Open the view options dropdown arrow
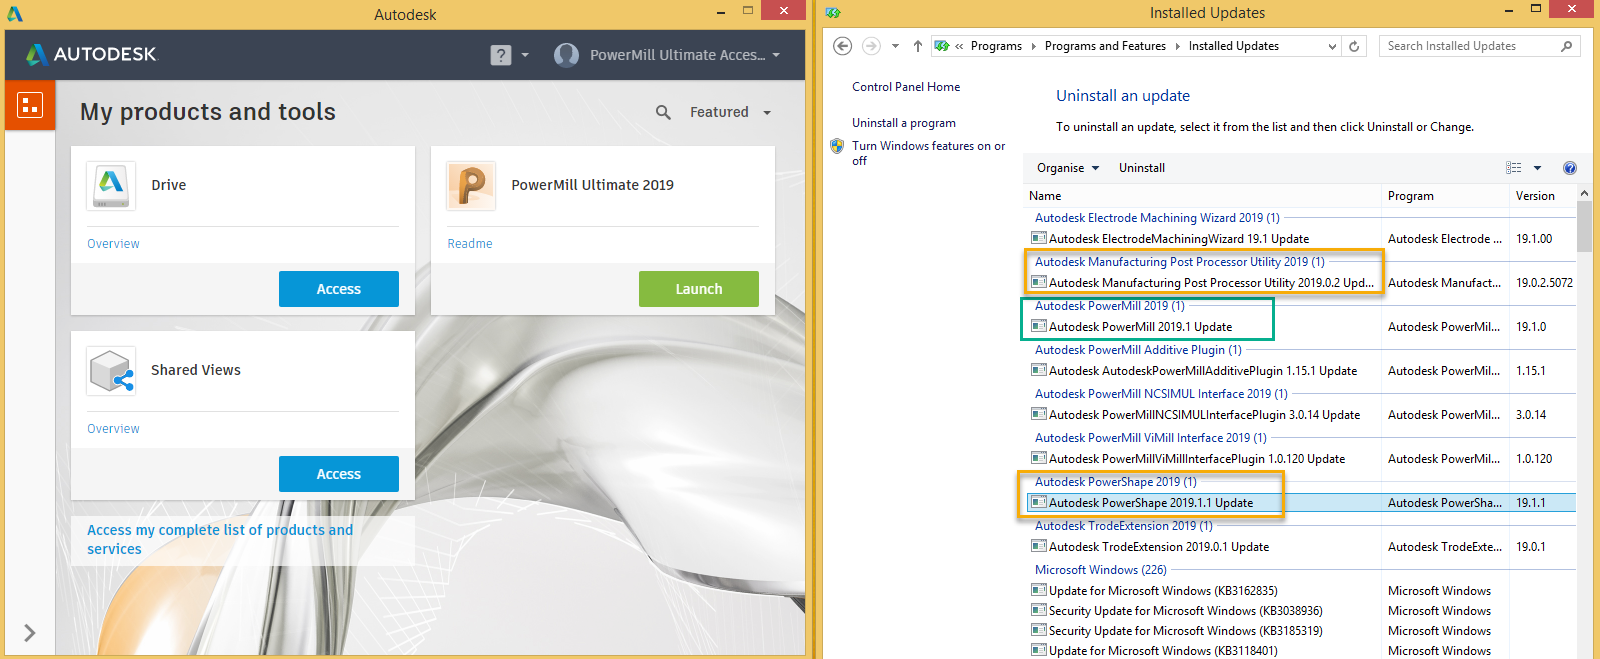Screen dimensions: 1600x659 tap(1537, 168)
